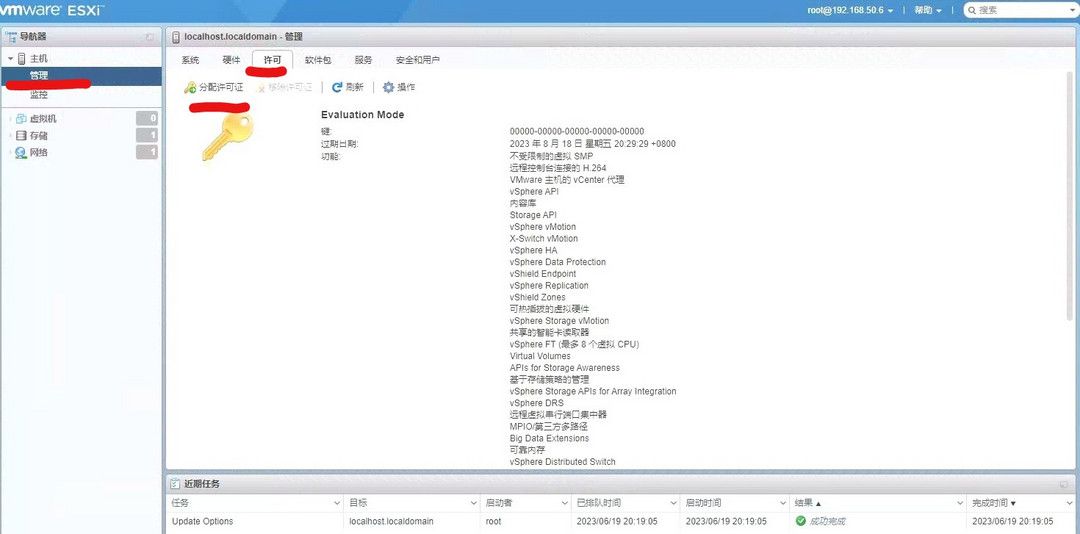Click the Refresh icon (刷新)
1080x534 pixels.
coord(337,88)
